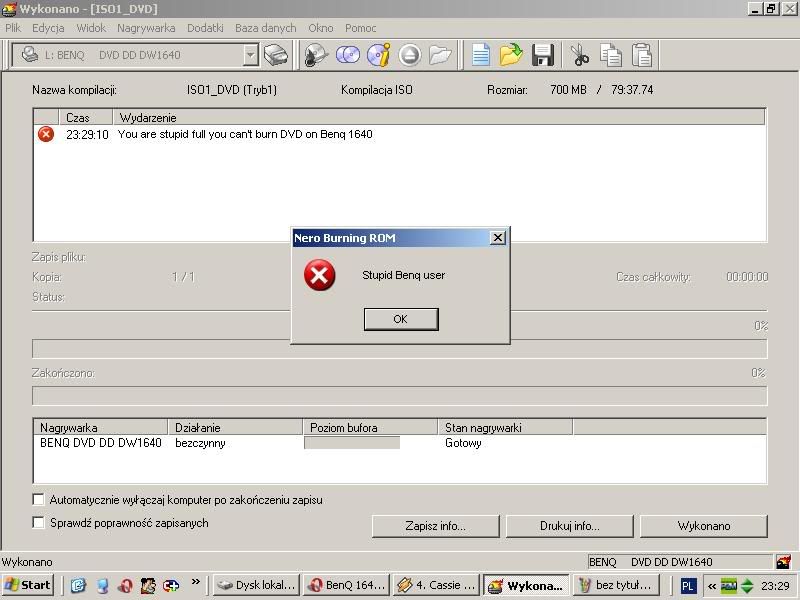Screen dimensions: 800x600
Task: Click the eject disc icon
Action: [409, 55]
